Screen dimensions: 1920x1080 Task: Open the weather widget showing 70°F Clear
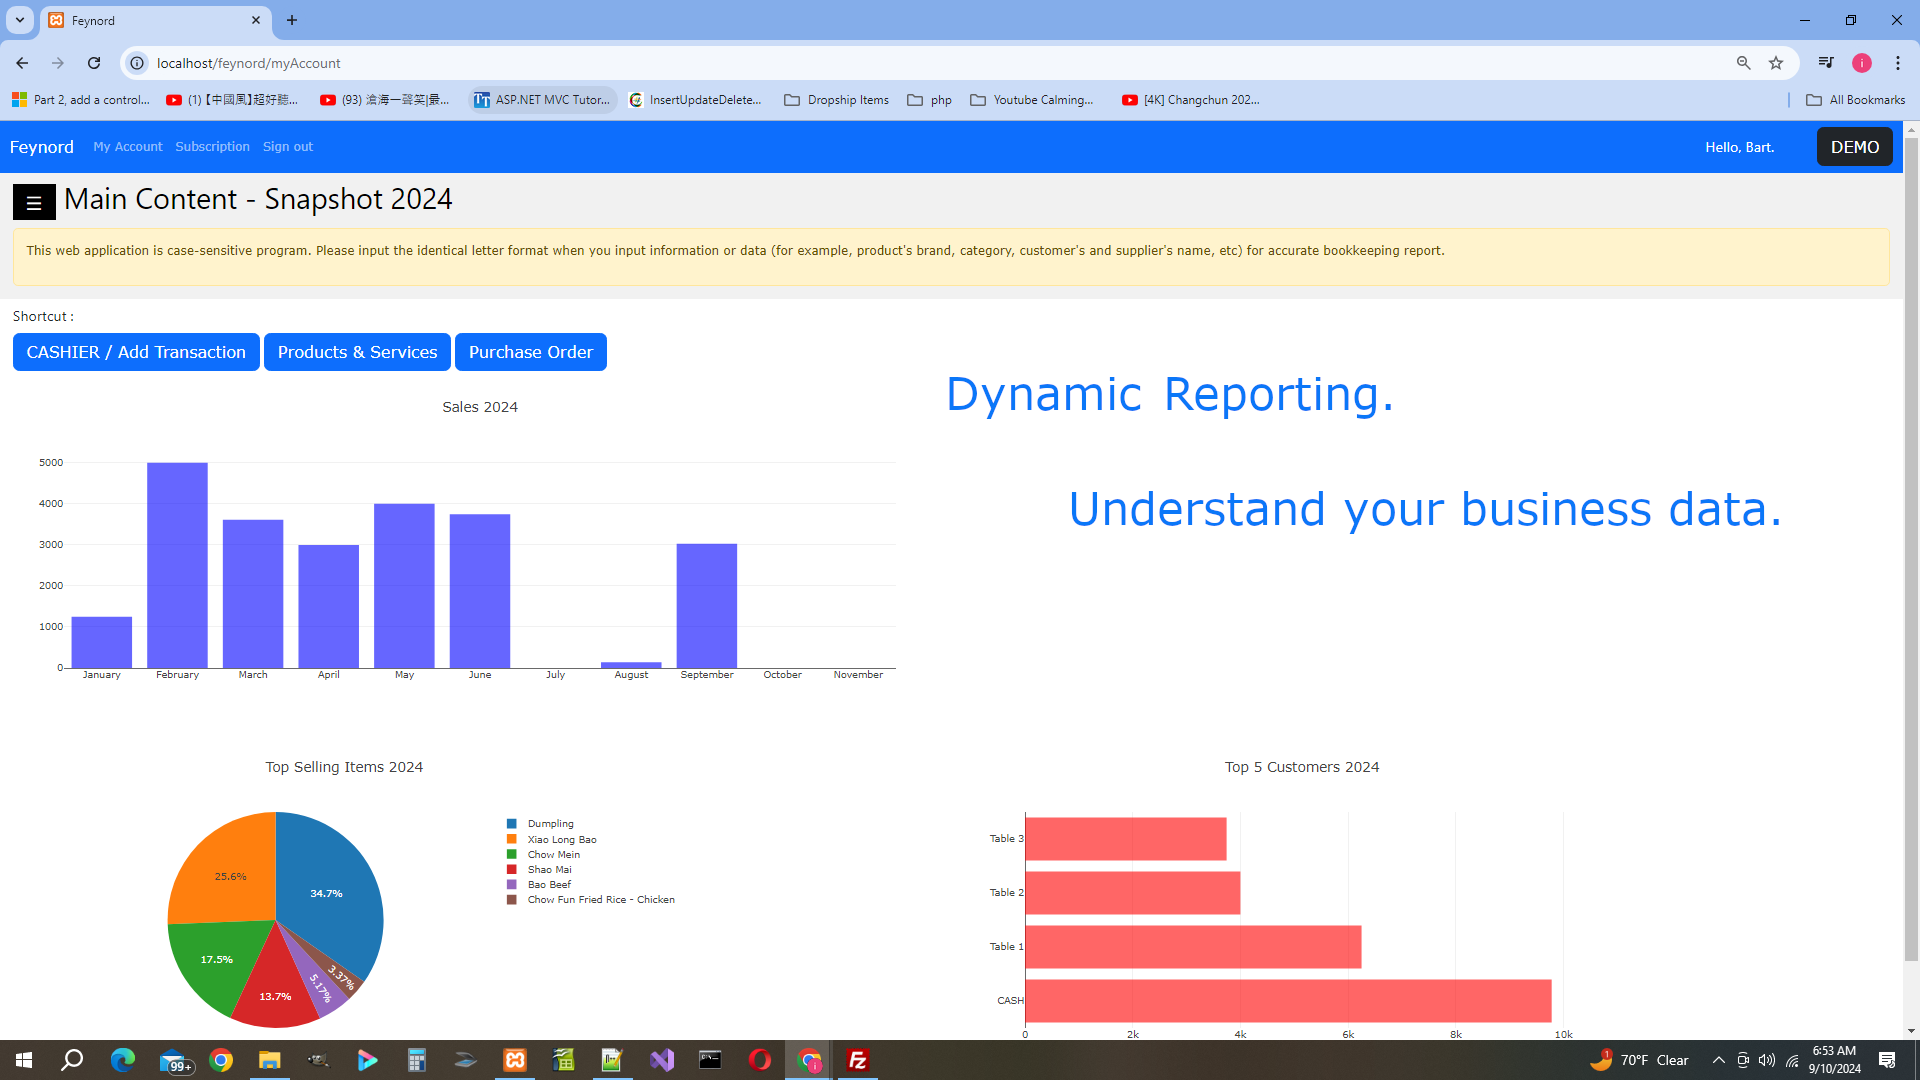coord(1640,1060)
